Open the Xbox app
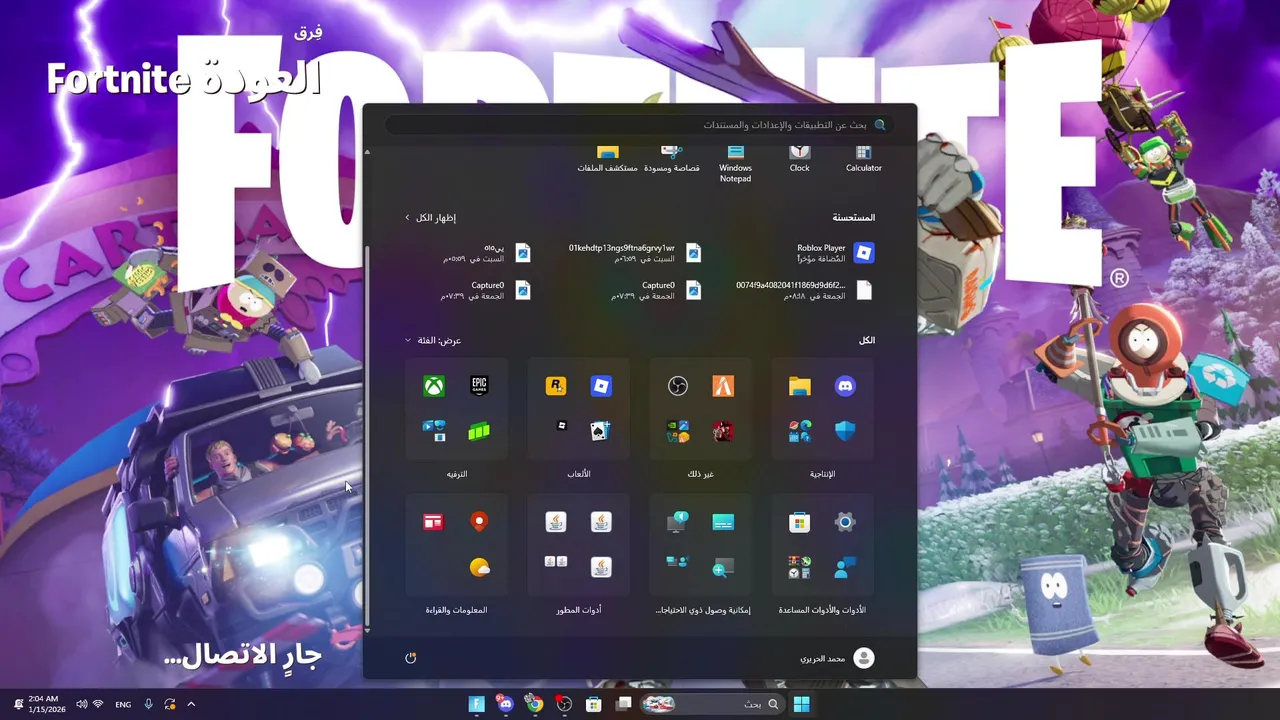Image resolution: width=1280 pixels, height=720 pixels. [433, 386]
